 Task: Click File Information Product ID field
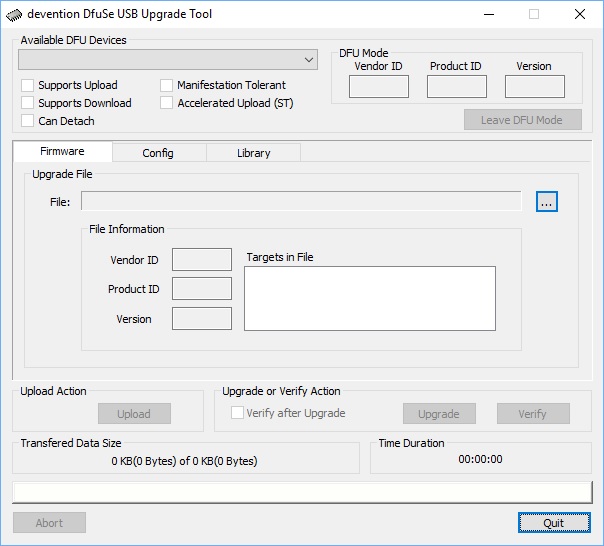pyautogui.click(x=202, y=289)
